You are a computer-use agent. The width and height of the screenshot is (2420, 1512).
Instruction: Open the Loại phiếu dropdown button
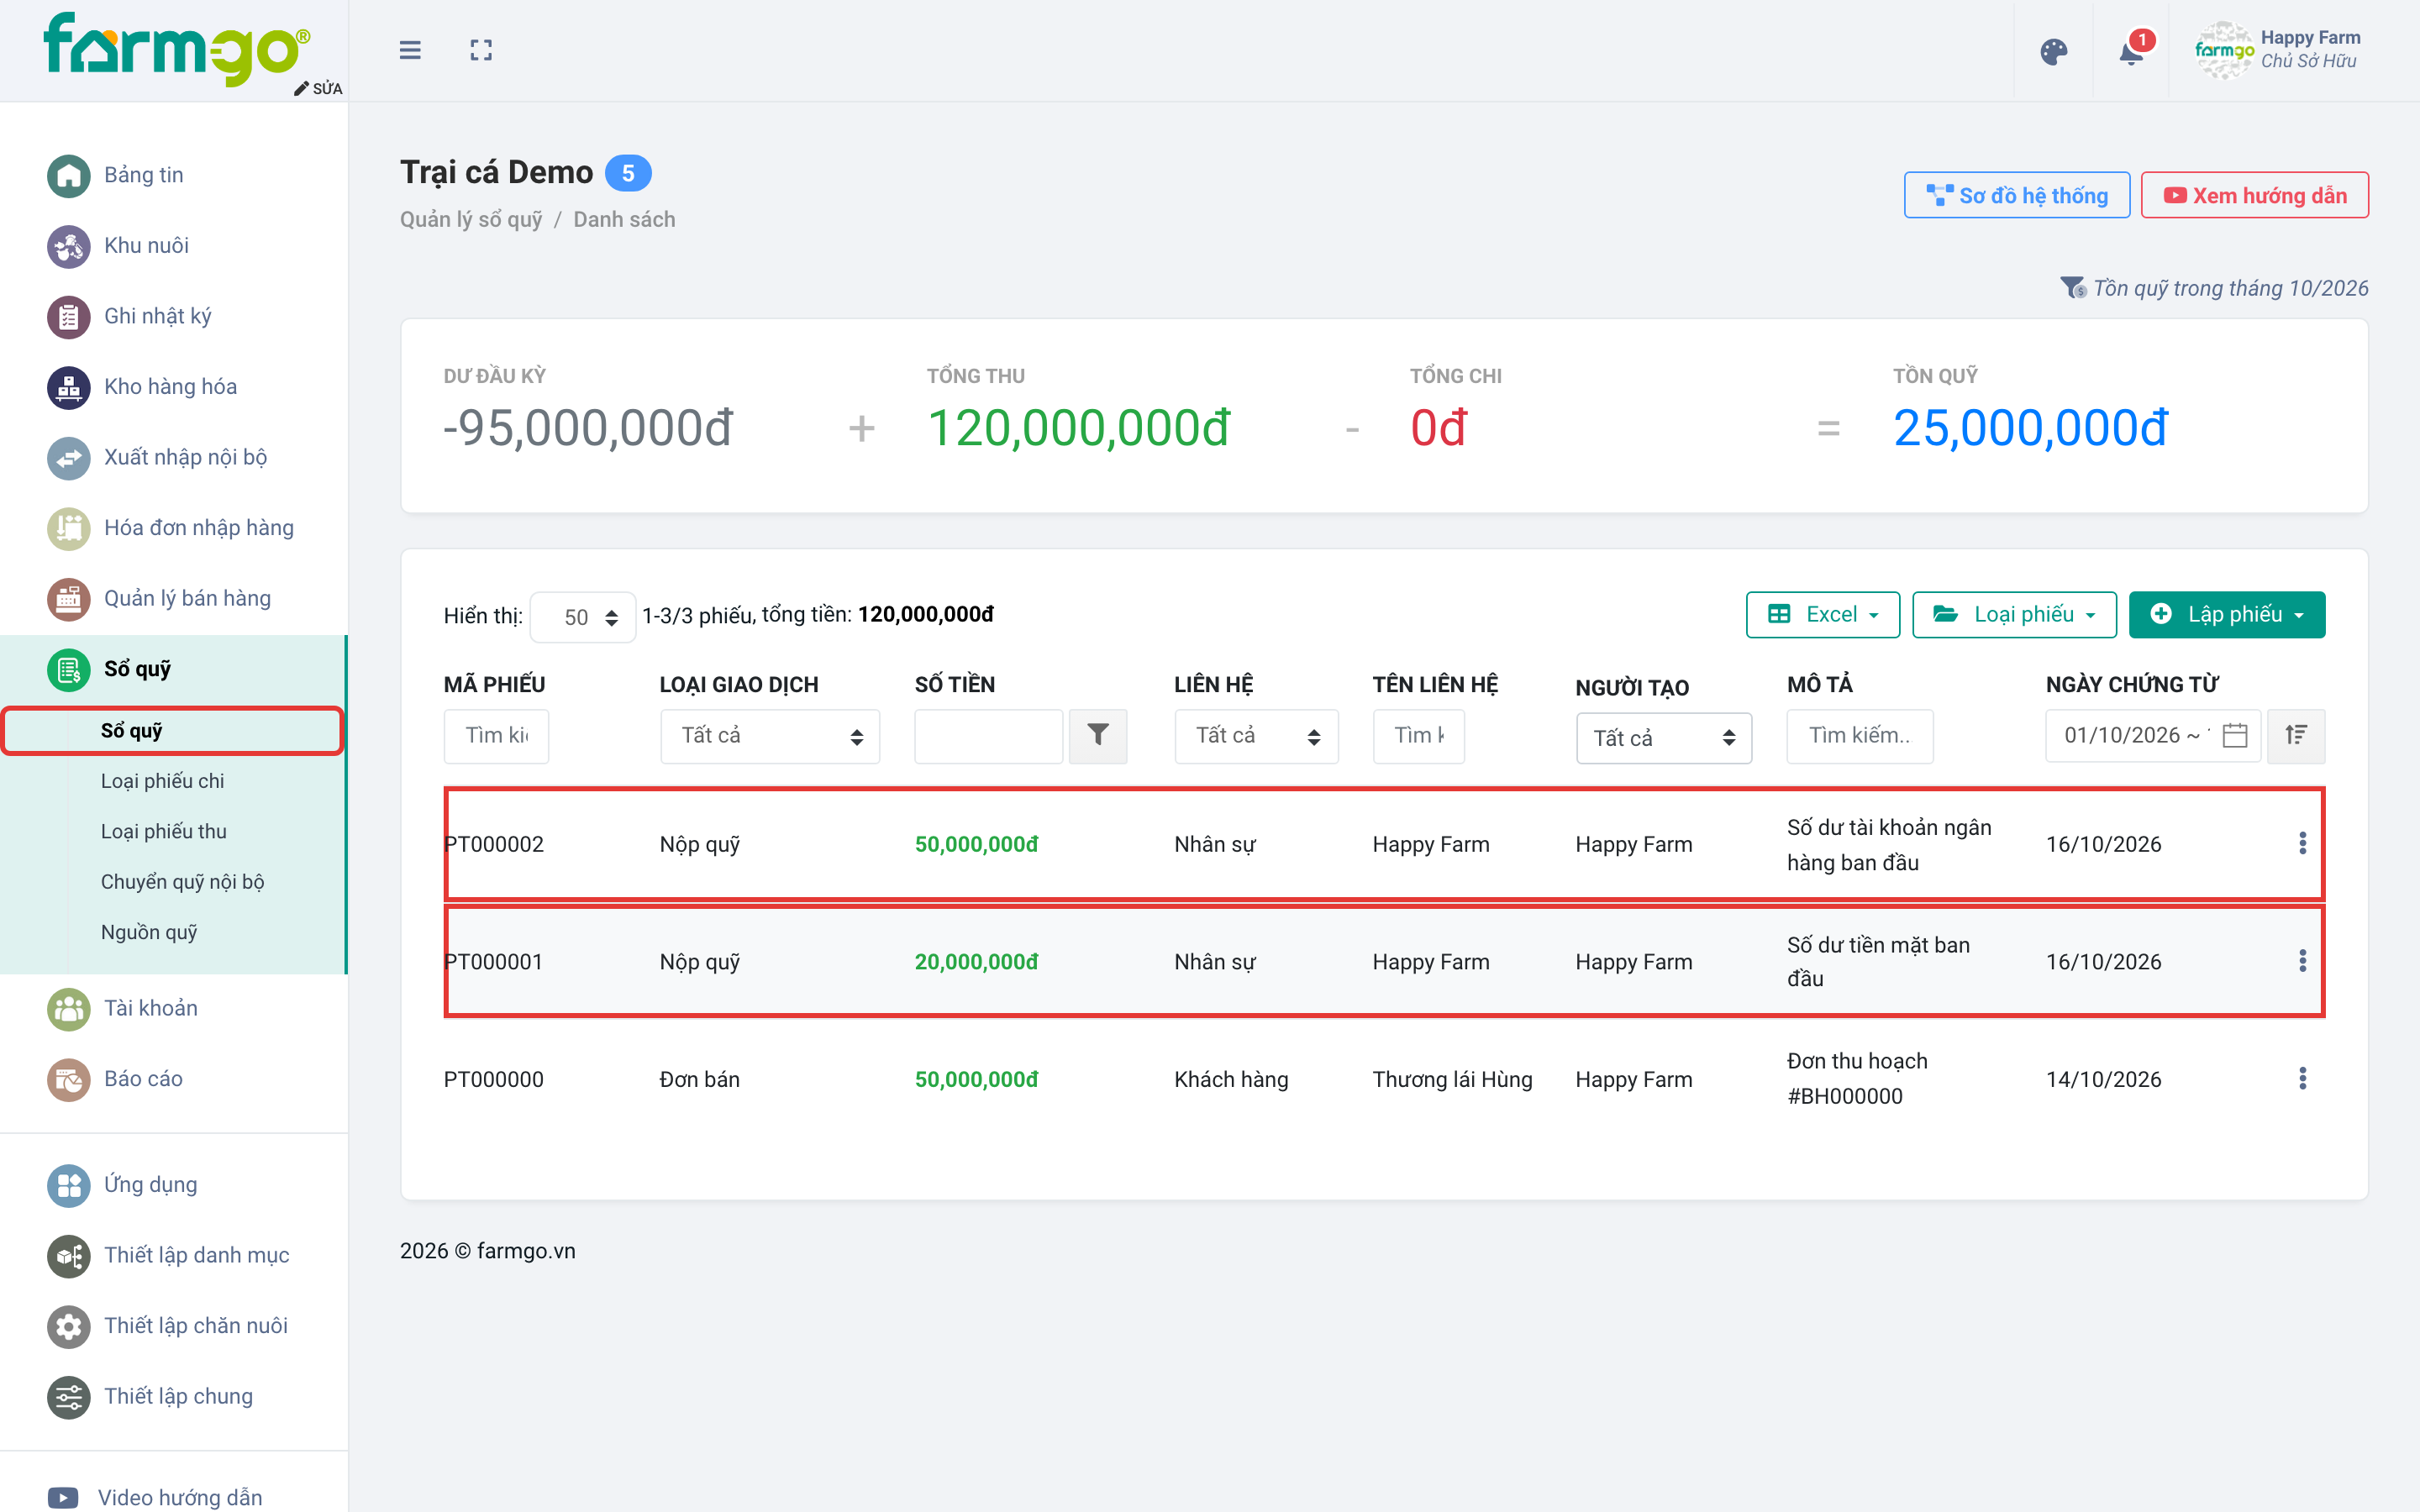(2014, 615)
